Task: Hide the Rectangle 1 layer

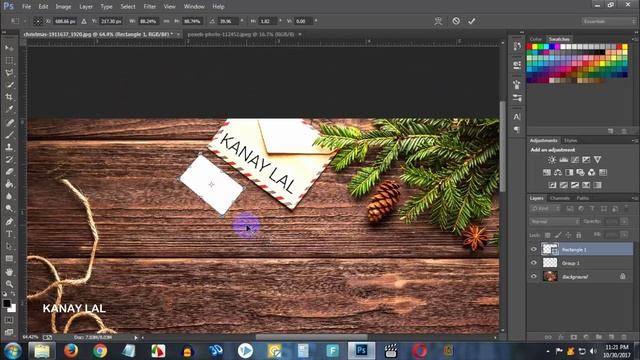Action: pyautogui.click(x=534, y=249)
